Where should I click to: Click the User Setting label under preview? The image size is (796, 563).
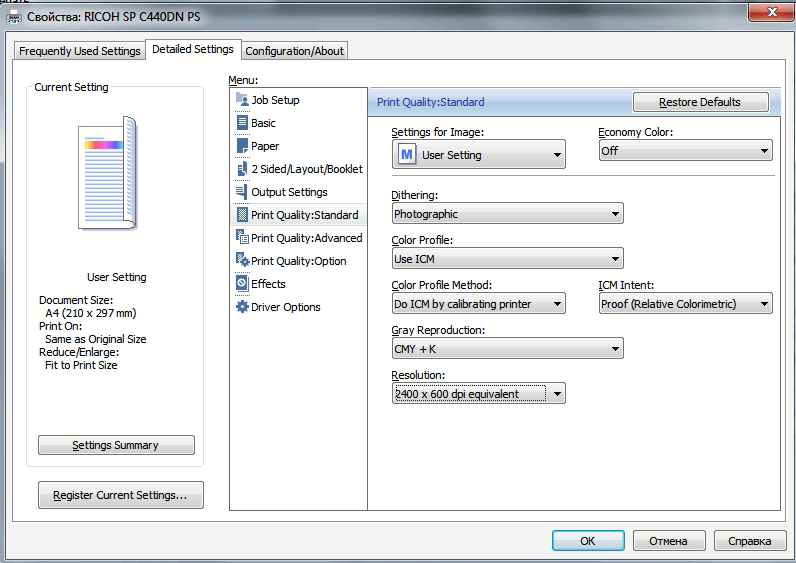[x=117, y=277]
